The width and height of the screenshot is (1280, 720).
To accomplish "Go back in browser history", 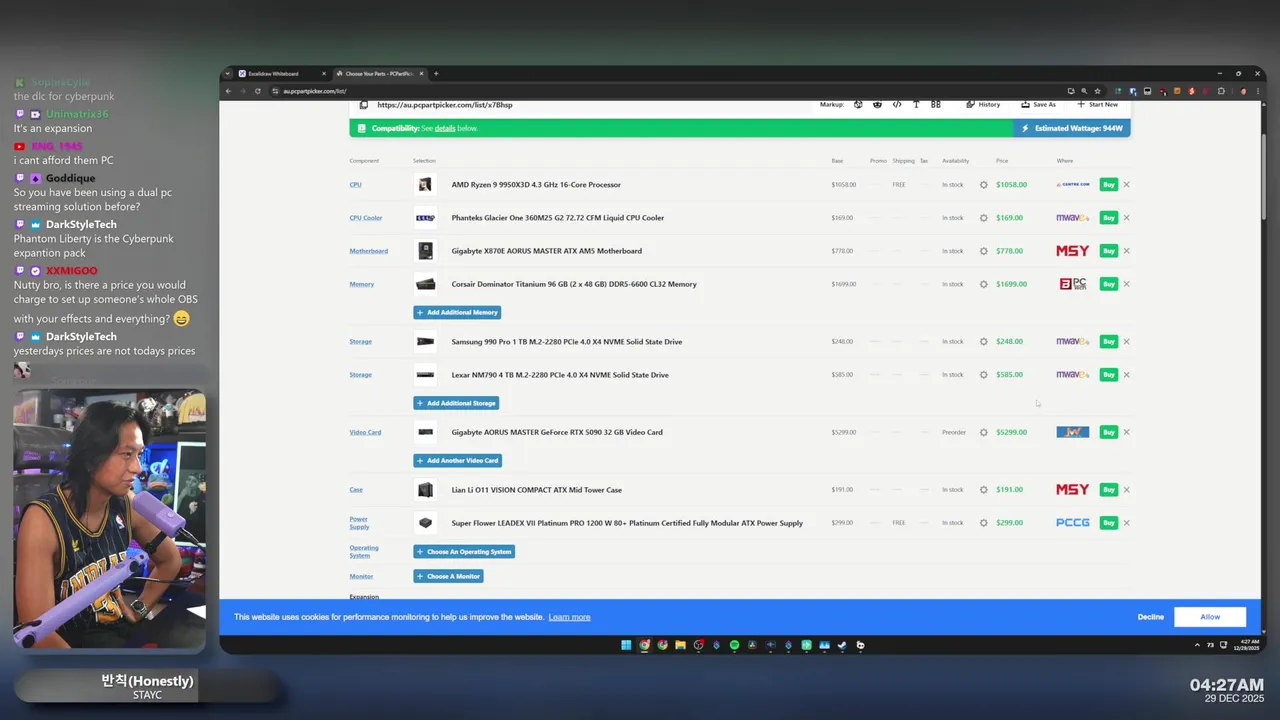I will [x=228, y=91].
